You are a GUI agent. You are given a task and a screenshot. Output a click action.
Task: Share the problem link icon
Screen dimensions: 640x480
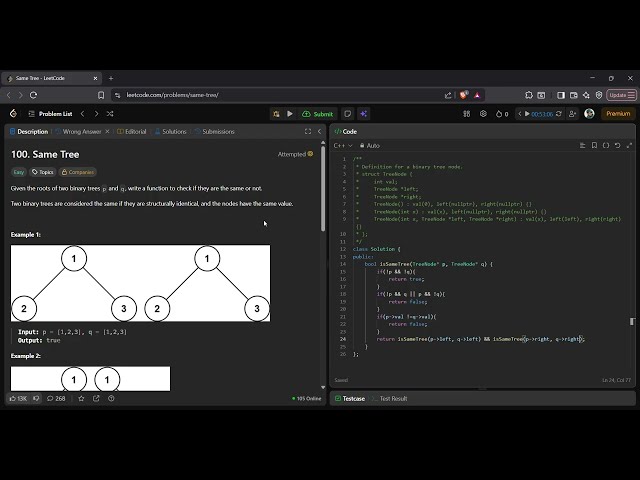[96, 398]
